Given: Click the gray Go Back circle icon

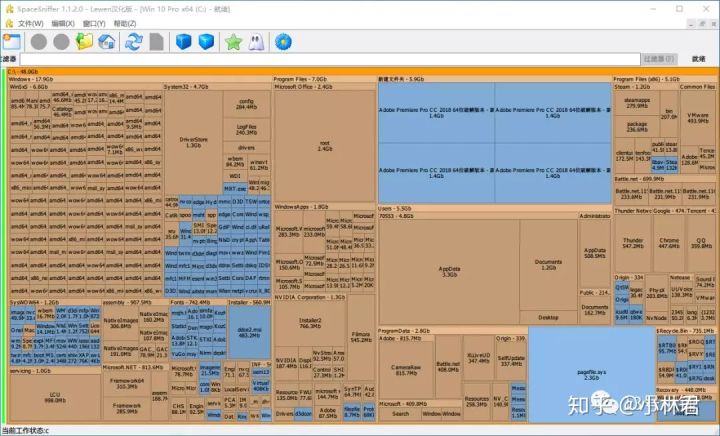Looking at the screenshot, I should point(39,41).
